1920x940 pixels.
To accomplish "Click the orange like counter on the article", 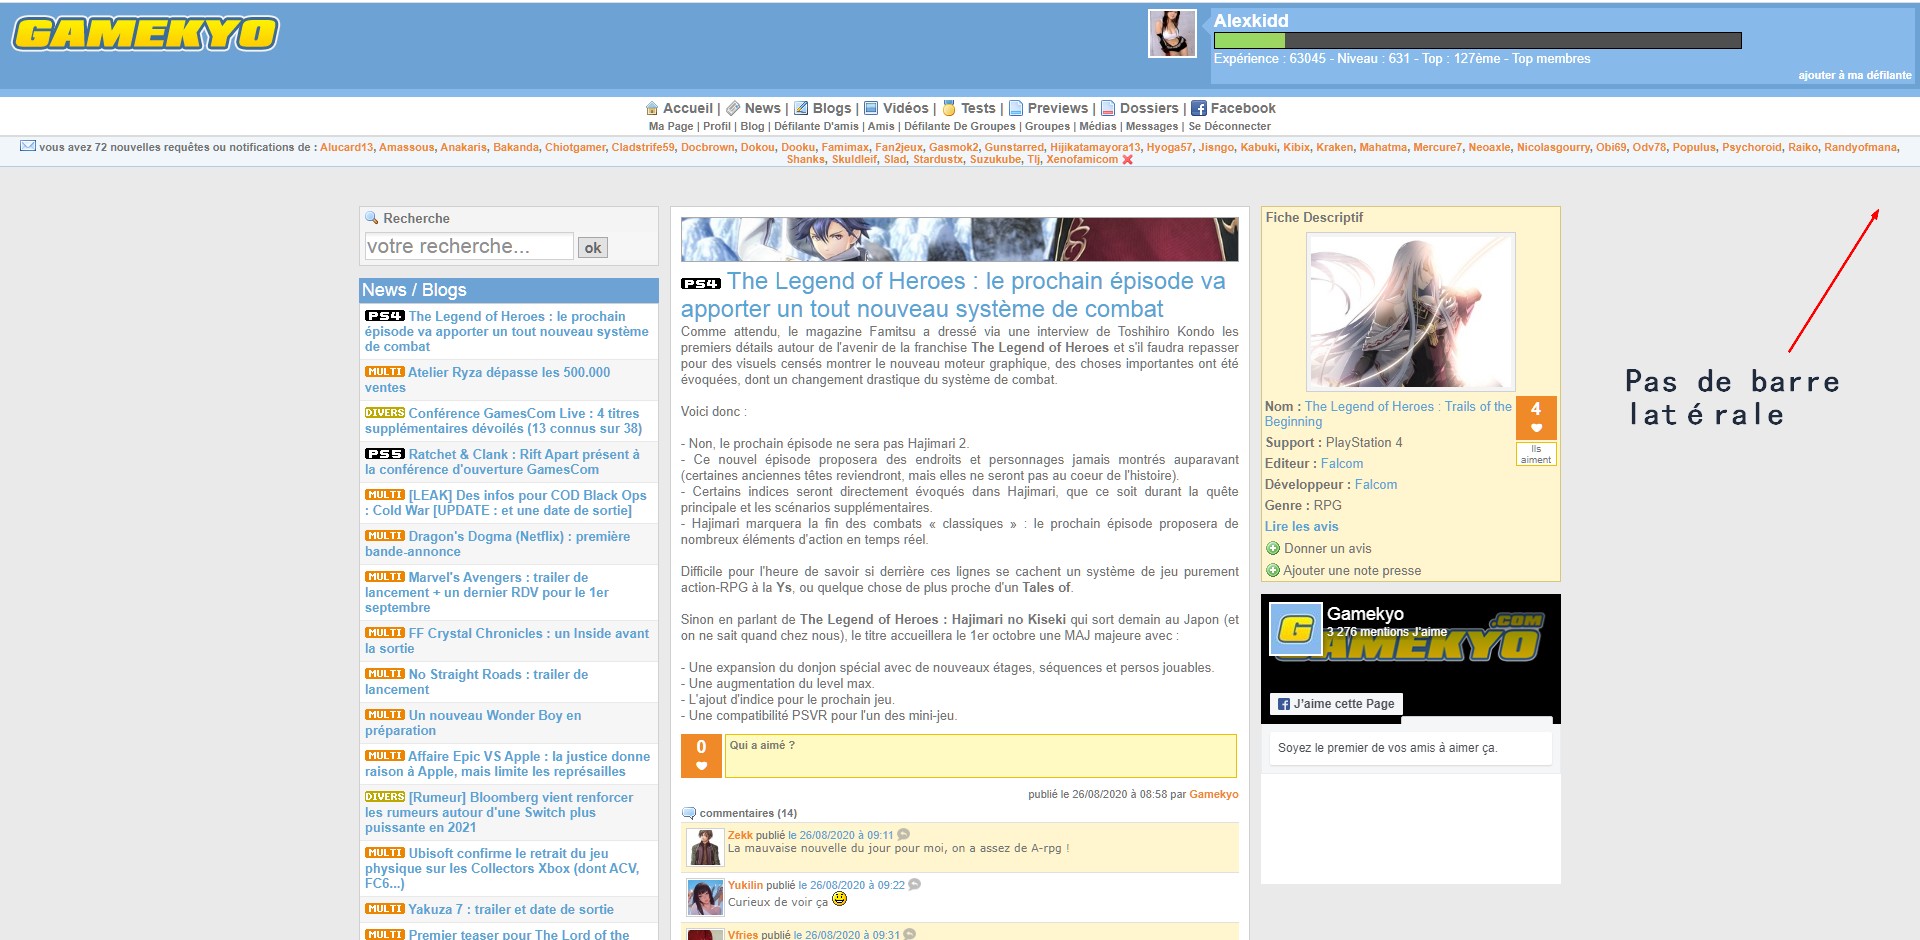I will 701,755.
